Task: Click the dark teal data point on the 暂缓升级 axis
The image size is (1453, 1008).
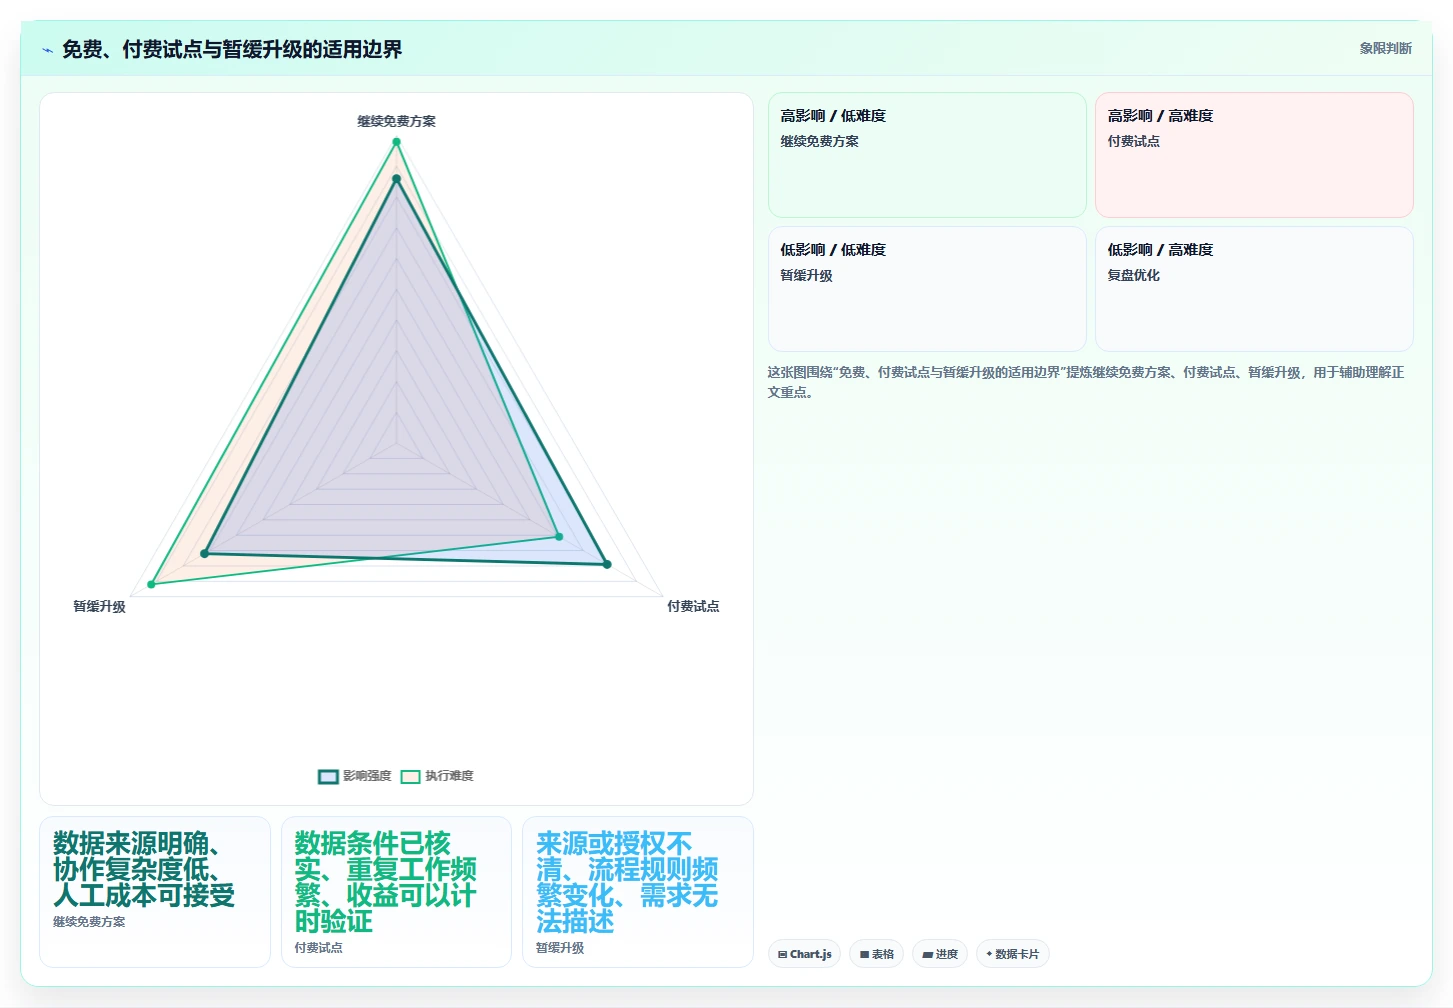Action: (205, 553)
